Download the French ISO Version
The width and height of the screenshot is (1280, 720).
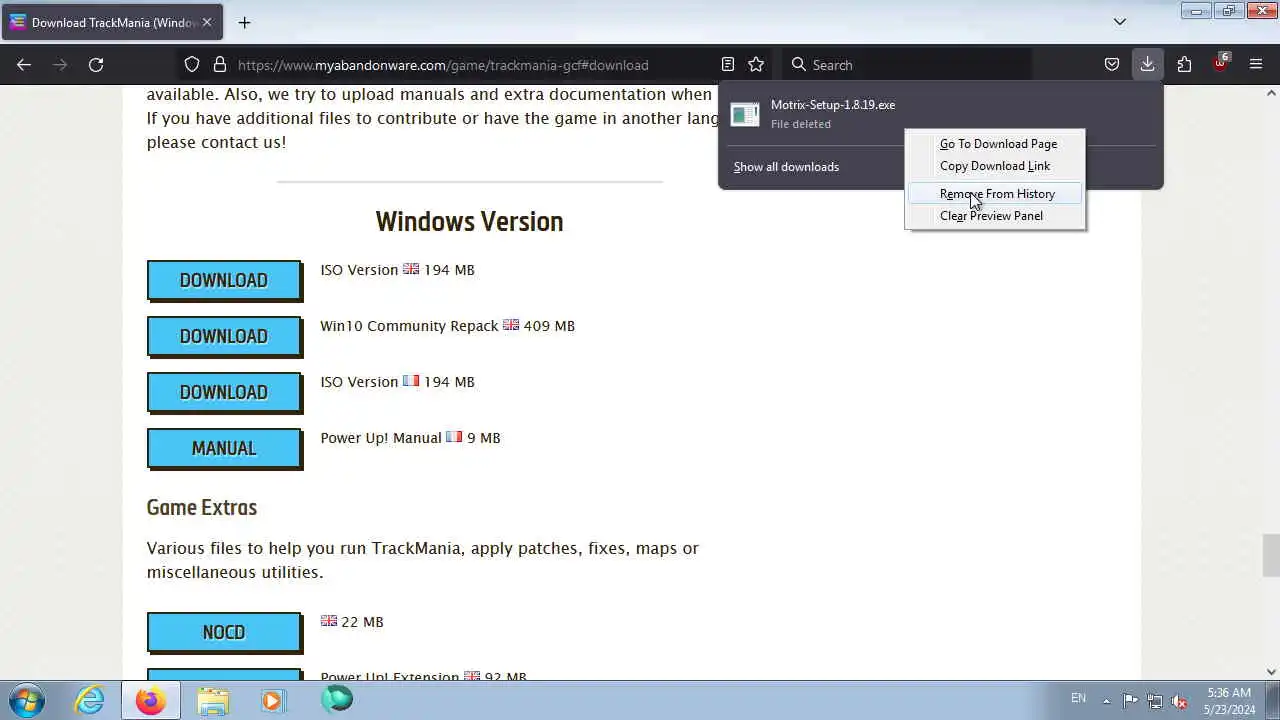(224, 393)
